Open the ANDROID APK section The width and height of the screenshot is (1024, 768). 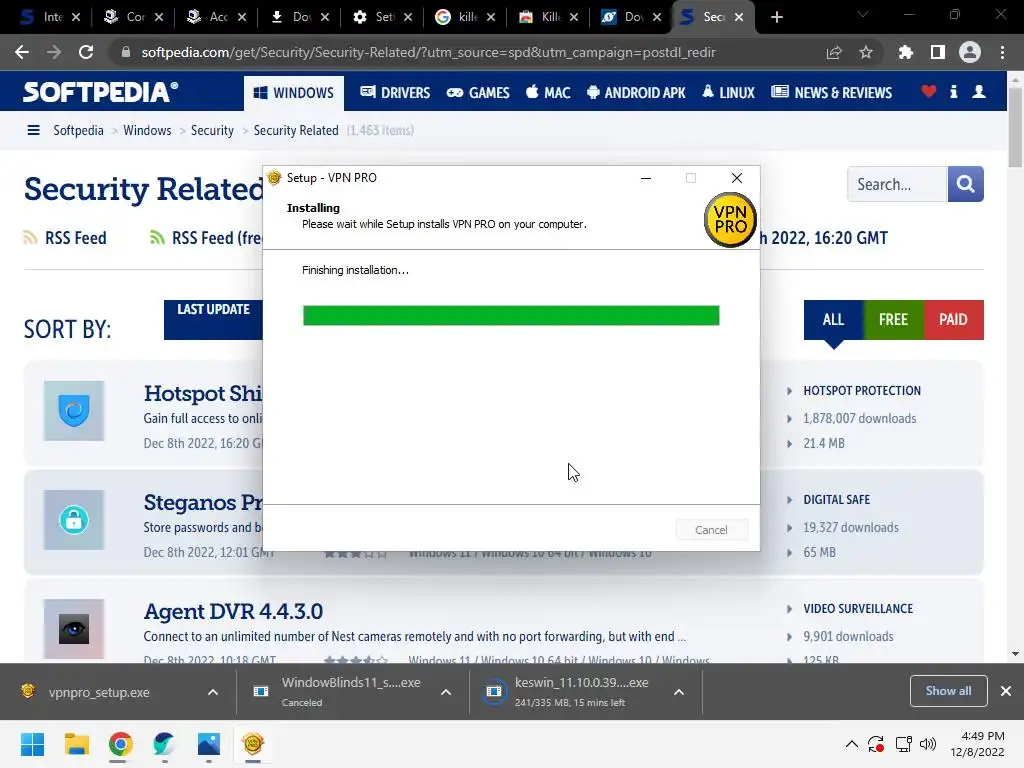636,93
